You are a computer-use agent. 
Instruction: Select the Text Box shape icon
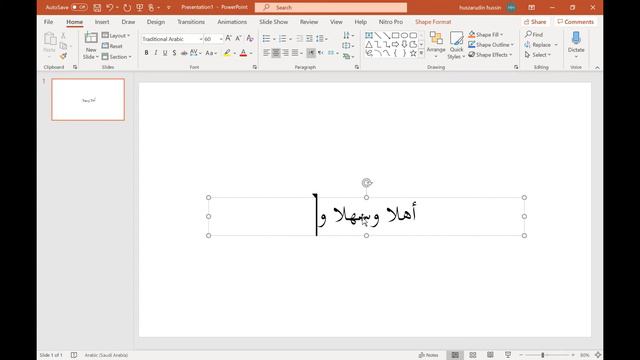point(369,36)
